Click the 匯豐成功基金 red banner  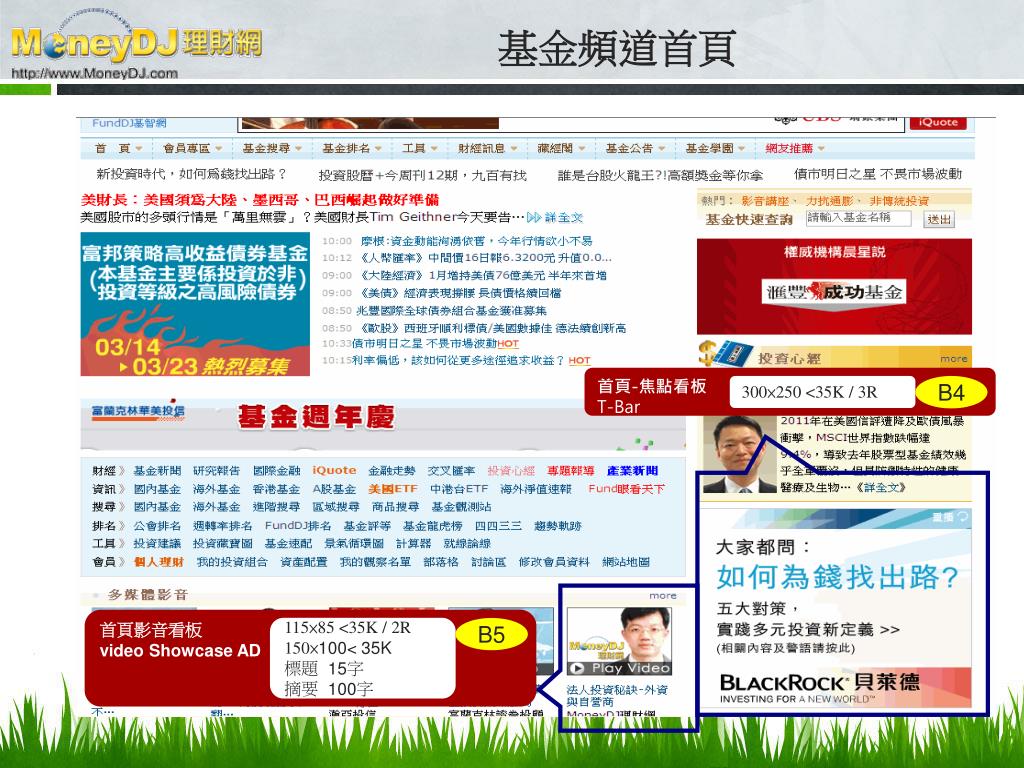click(834, 286)
